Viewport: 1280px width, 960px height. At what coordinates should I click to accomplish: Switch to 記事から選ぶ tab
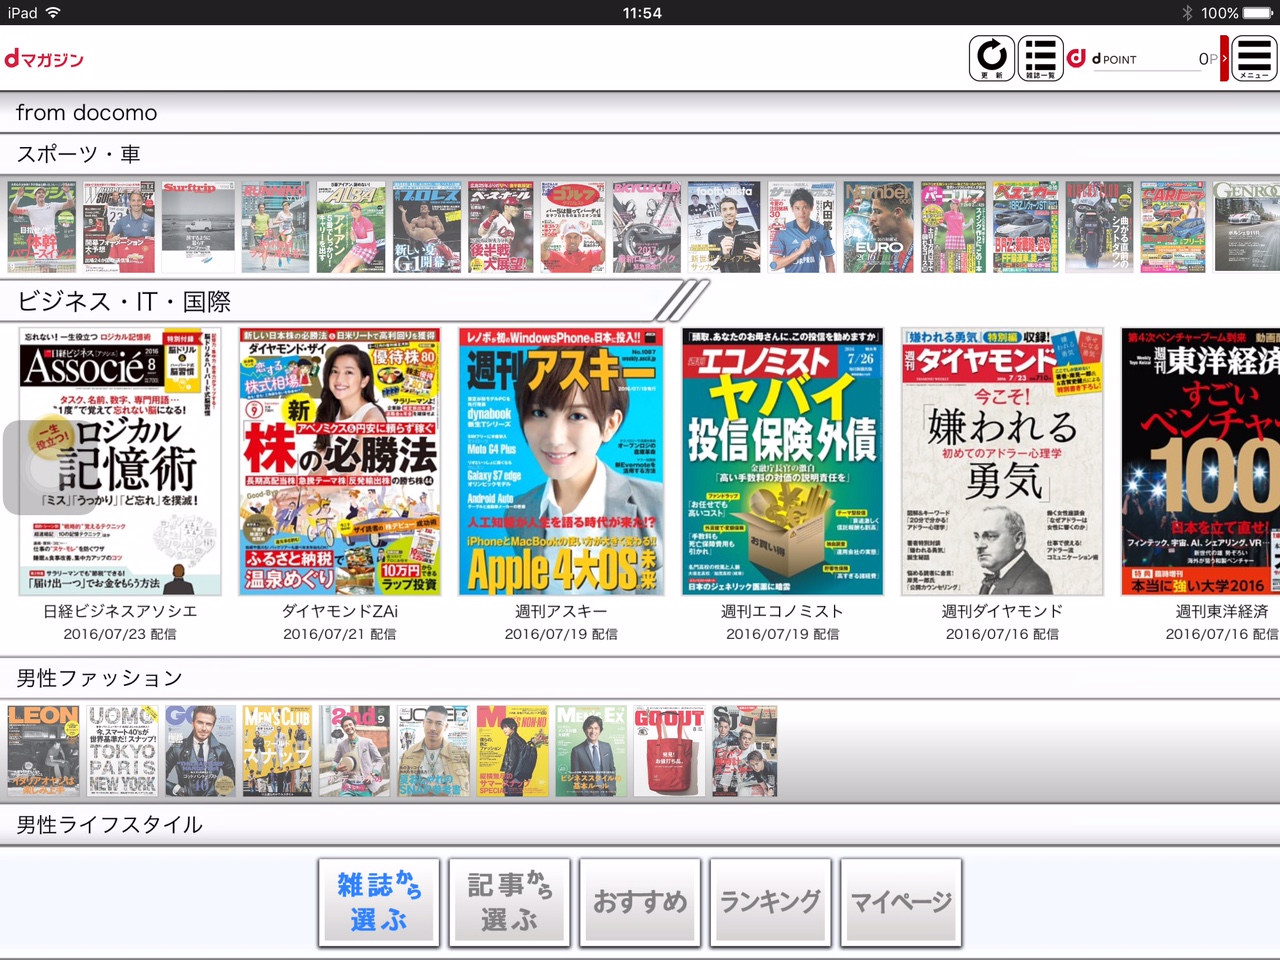(509, 902)
